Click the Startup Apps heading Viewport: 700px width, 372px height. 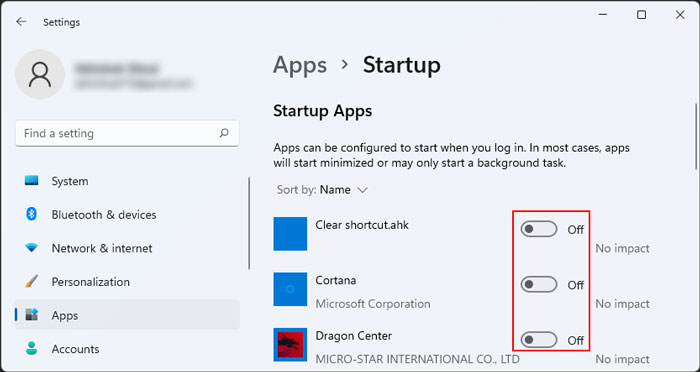[322, 111]
